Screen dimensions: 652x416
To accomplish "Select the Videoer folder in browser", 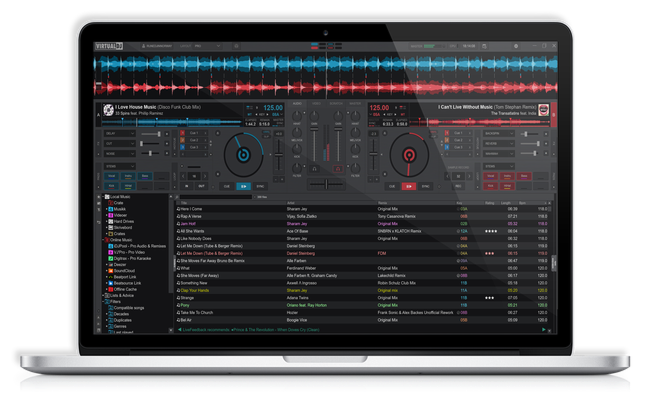I will pyautogui.click(x=118, y=215).
